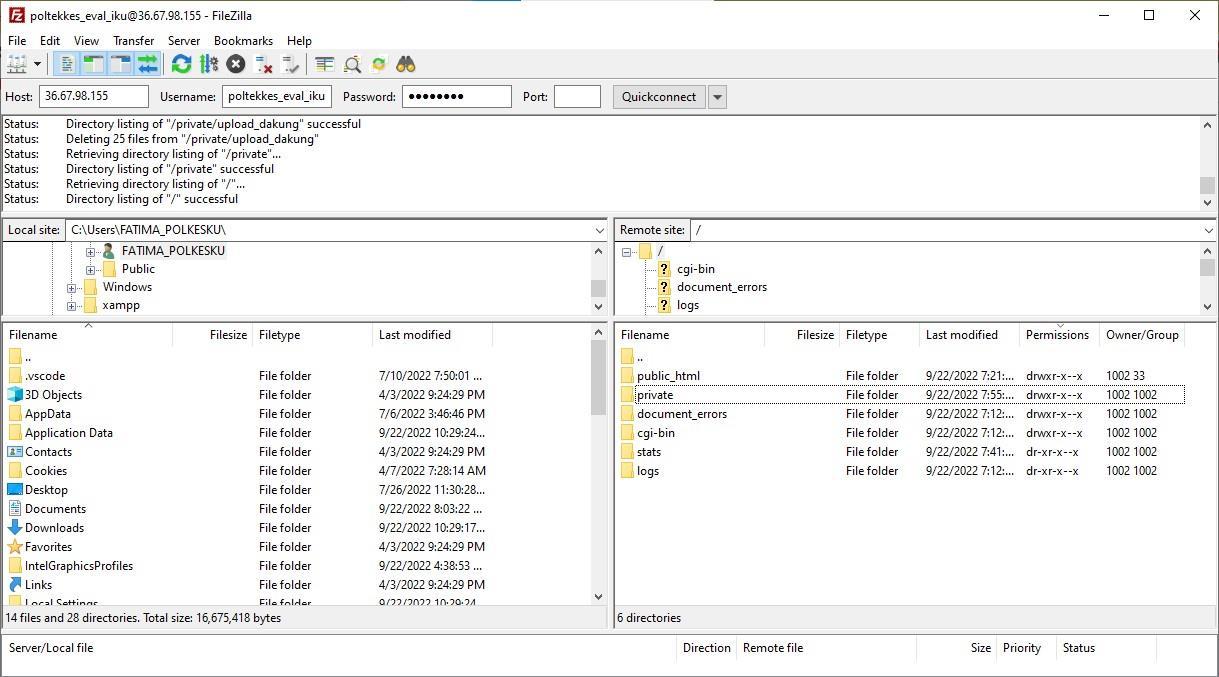
Task: Select document_errors in remote file list
Action: pyautogui.click(x=682, y=414)
